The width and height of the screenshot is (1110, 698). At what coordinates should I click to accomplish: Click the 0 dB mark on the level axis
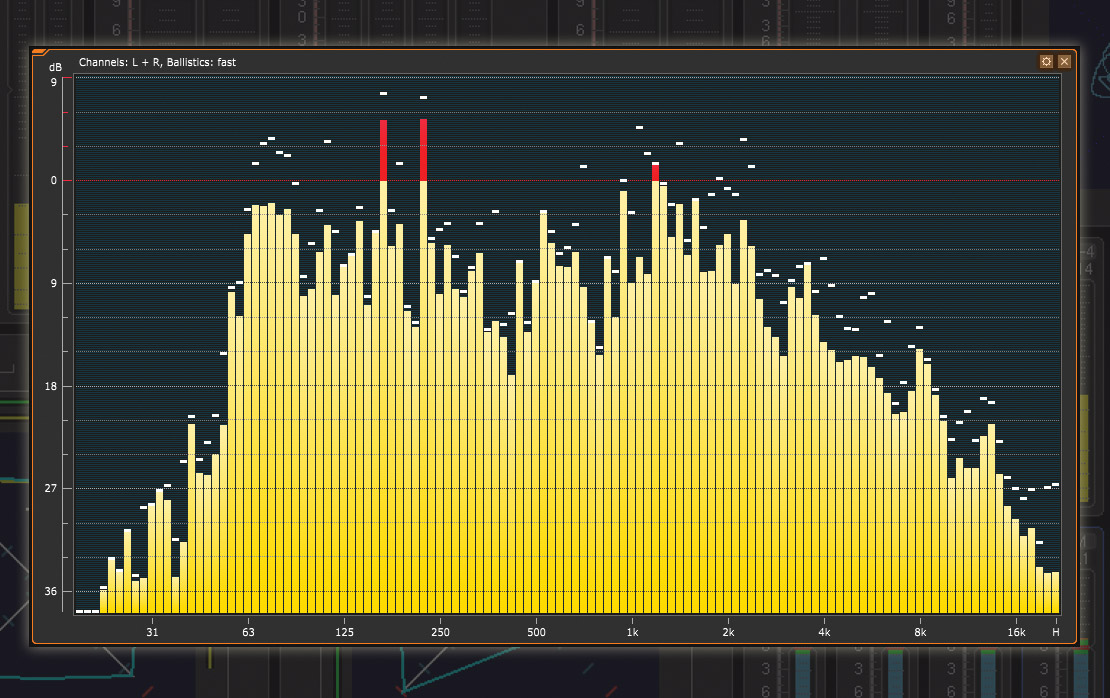point(53,181)
